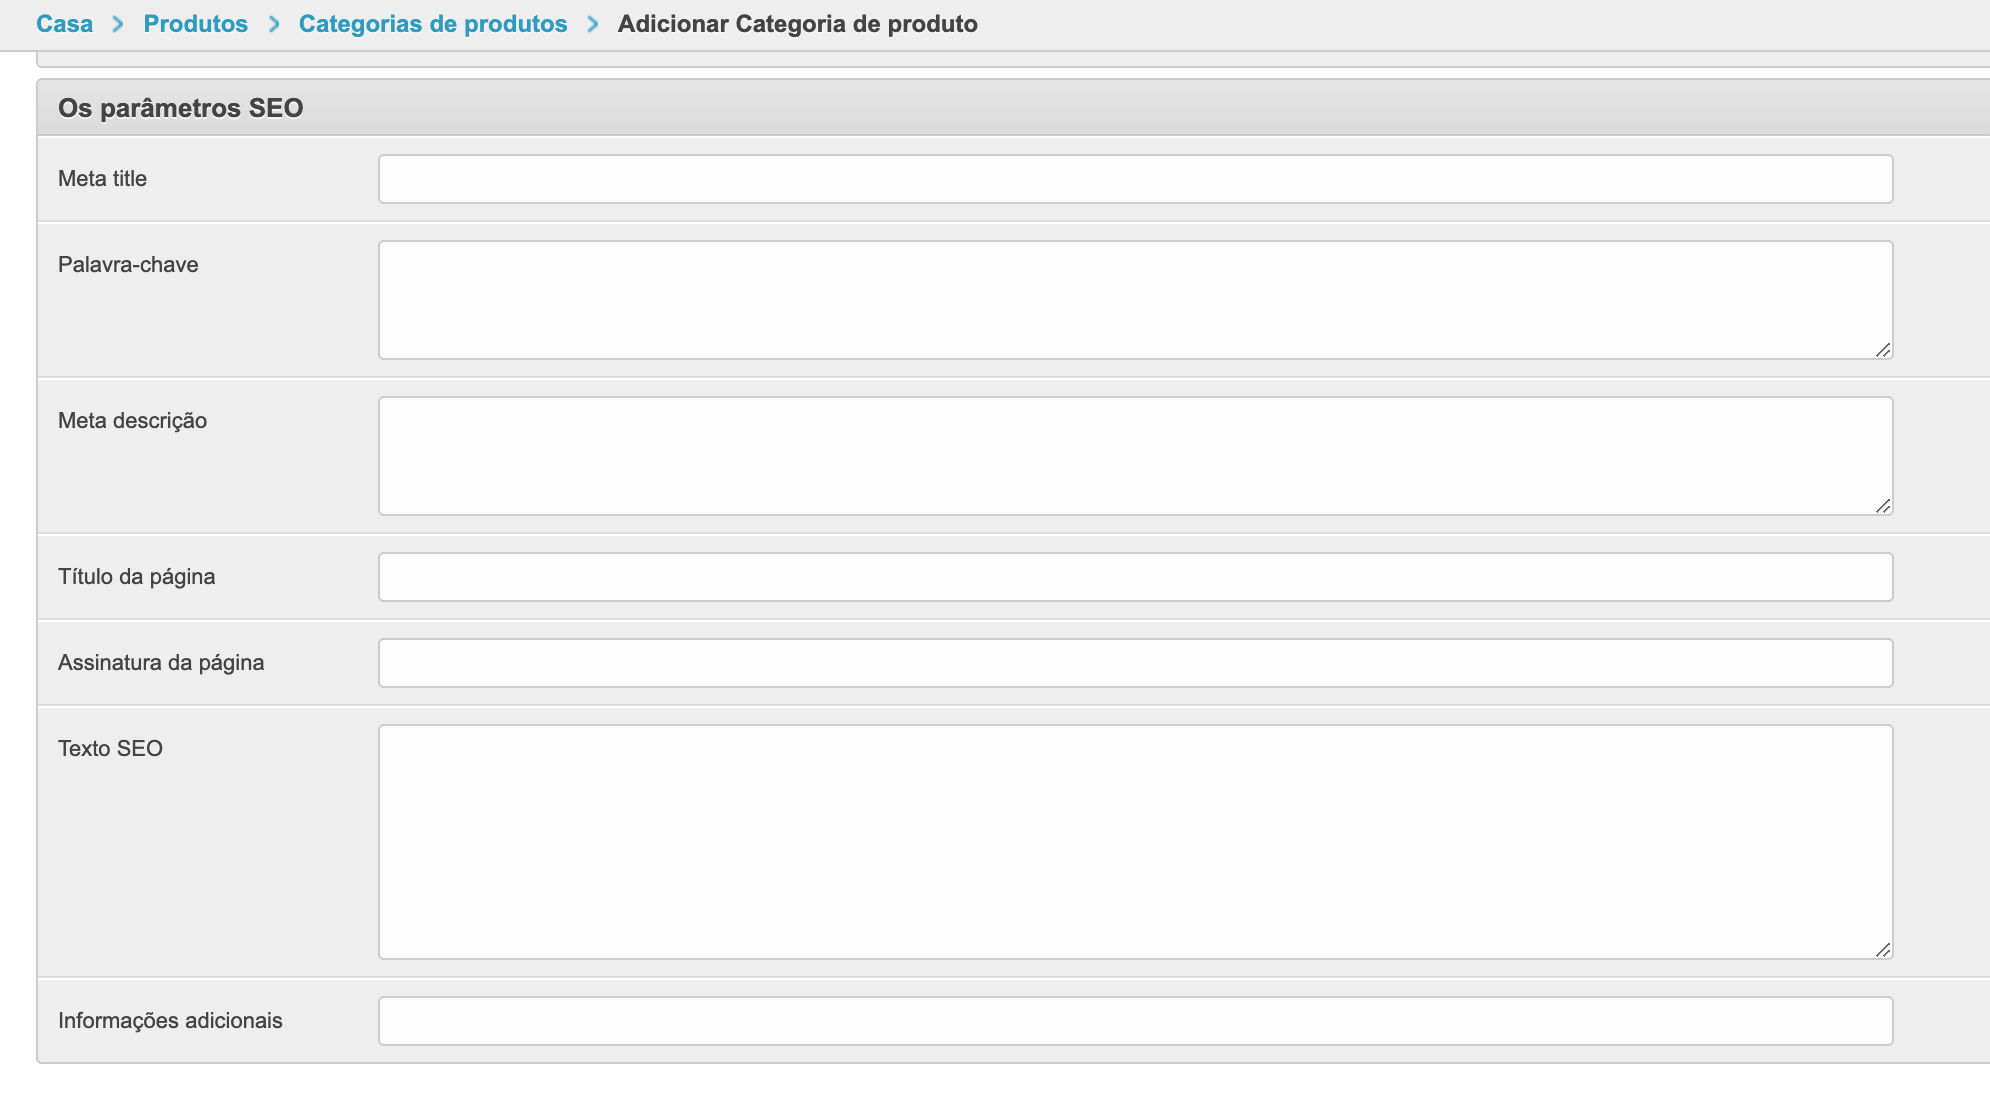Click the Meta title label
Image resolution: width=1990 pixels, height=1094 pixels.
pyautogui.click(x=102, y=179)
